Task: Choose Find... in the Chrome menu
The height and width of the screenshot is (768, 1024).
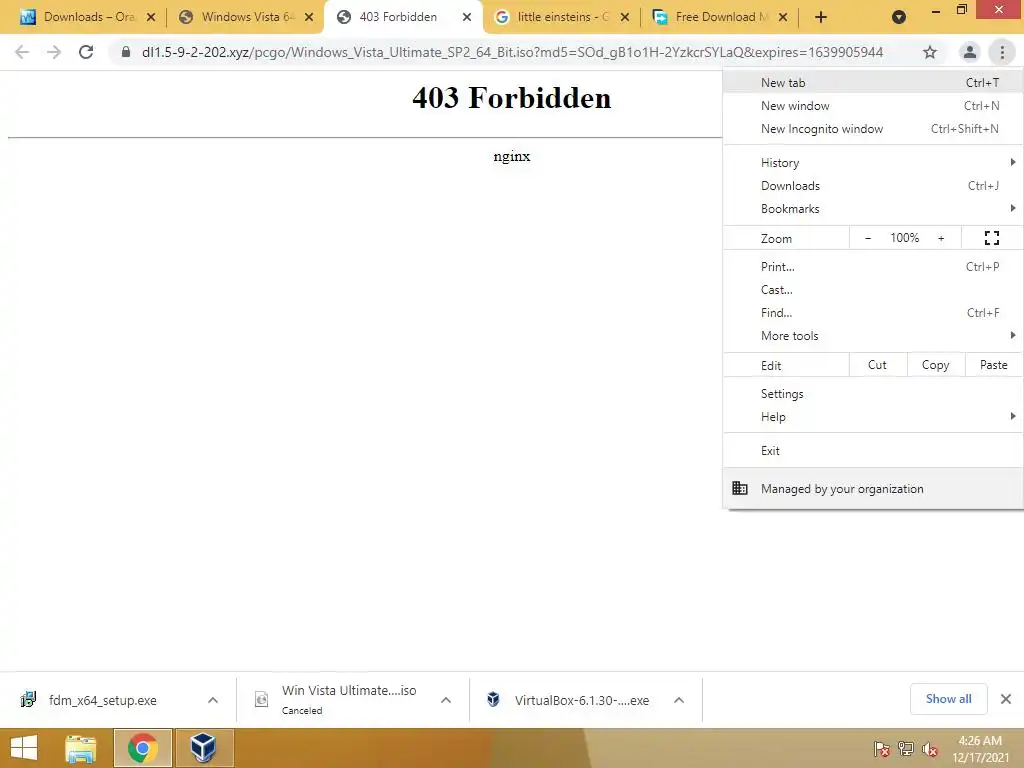Action: click(873, 312)
